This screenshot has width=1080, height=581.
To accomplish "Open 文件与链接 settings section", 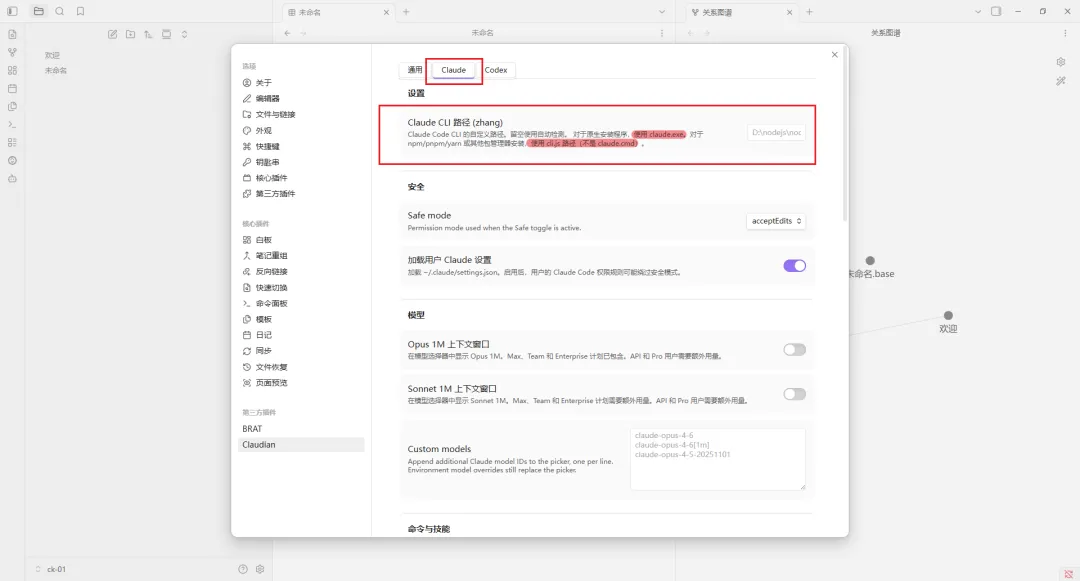I will click(300, 114).
